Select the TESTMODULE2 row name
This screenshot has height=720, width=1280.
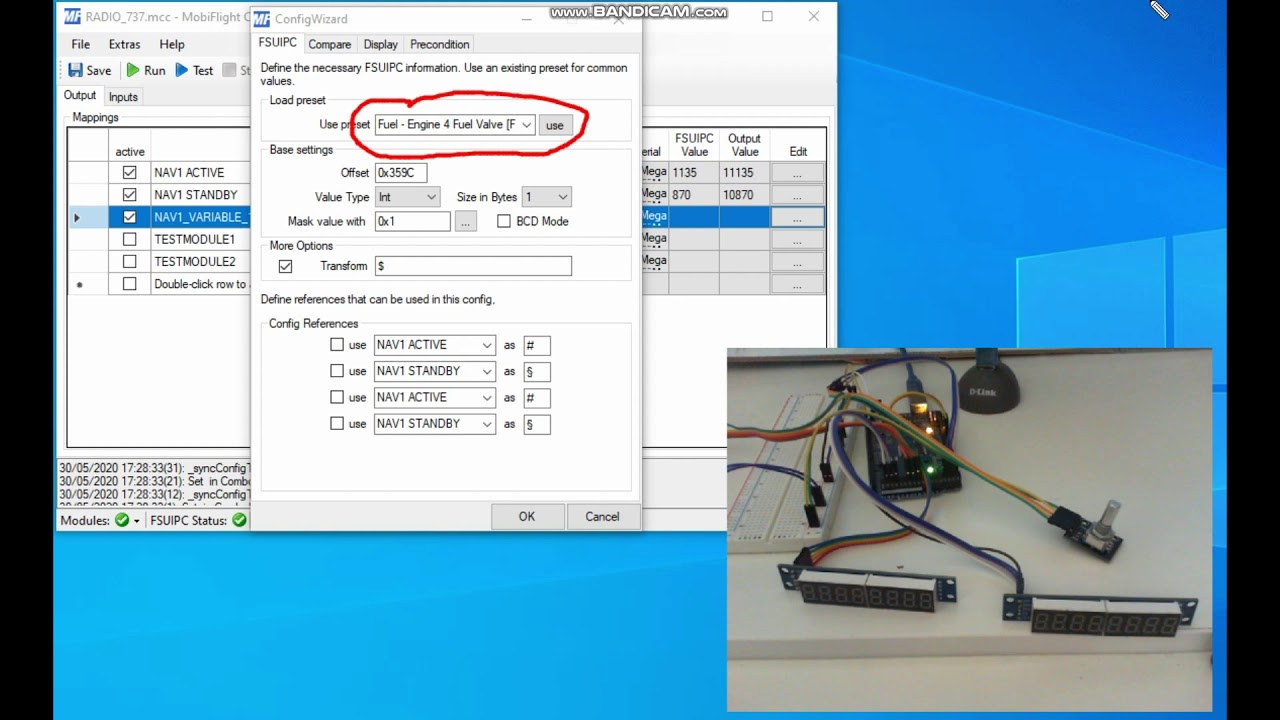(195, 261)
